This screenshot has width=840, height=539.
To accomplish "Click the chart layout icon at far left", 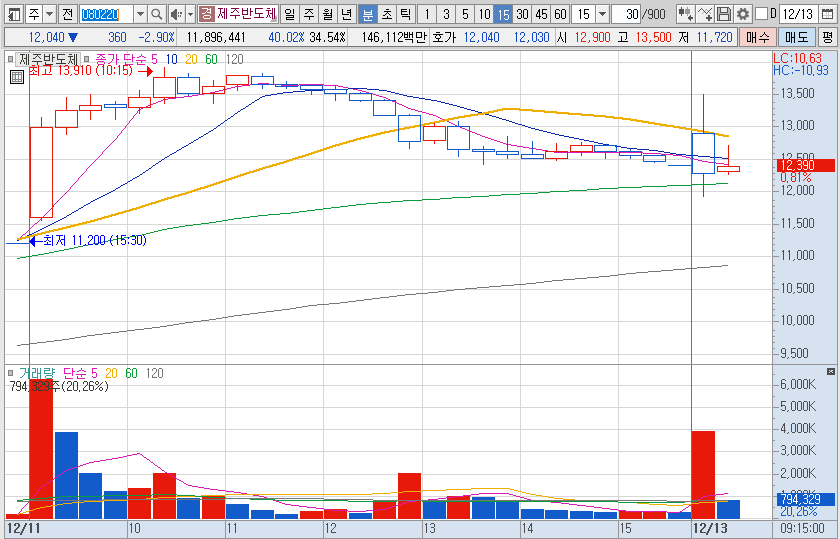I will (14, 14).
